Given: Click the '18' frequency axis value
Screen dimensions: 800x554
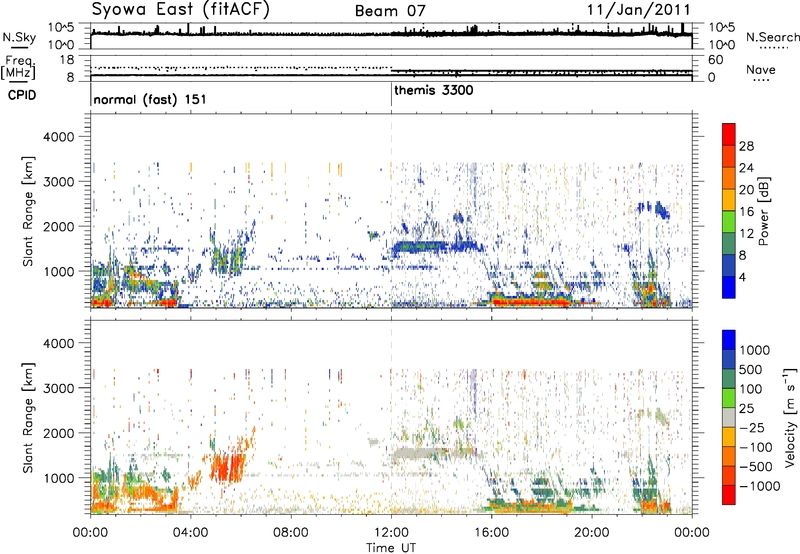Looking at the screenshot, I should (67, 60).
